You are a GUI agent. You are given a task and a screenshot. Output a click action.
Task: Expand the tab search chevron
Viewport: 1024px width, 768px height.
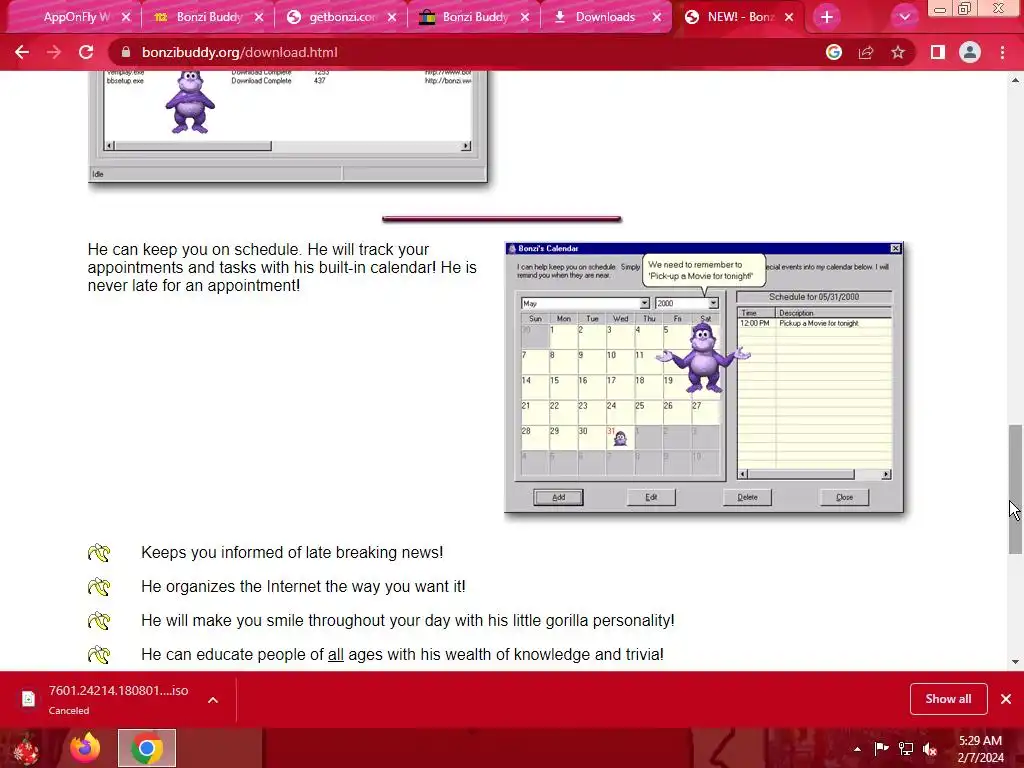coord(904,17)
